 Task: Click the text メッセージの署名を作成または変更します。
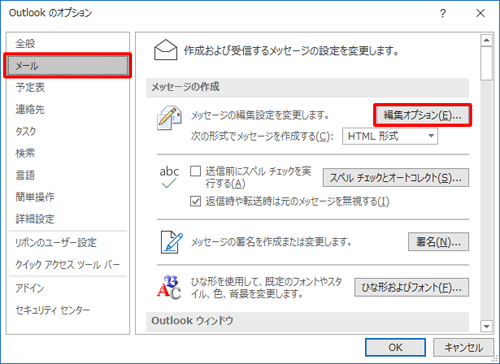271,242
